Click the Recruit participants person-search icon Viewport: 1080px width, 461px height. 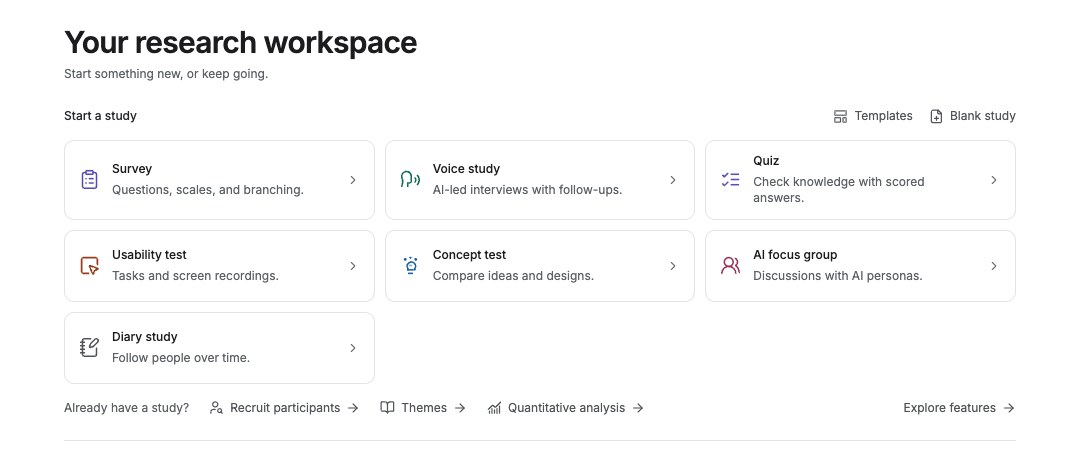click(x=216, y=408)
